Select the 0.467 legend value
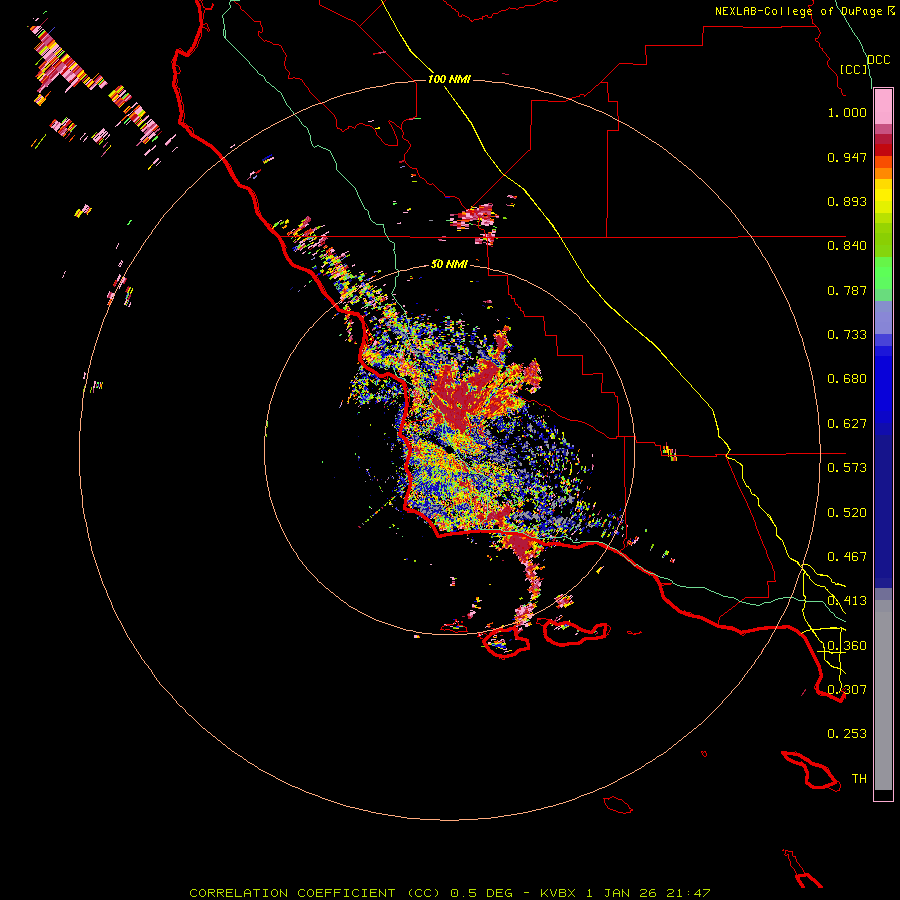 [x=847, y=557]
